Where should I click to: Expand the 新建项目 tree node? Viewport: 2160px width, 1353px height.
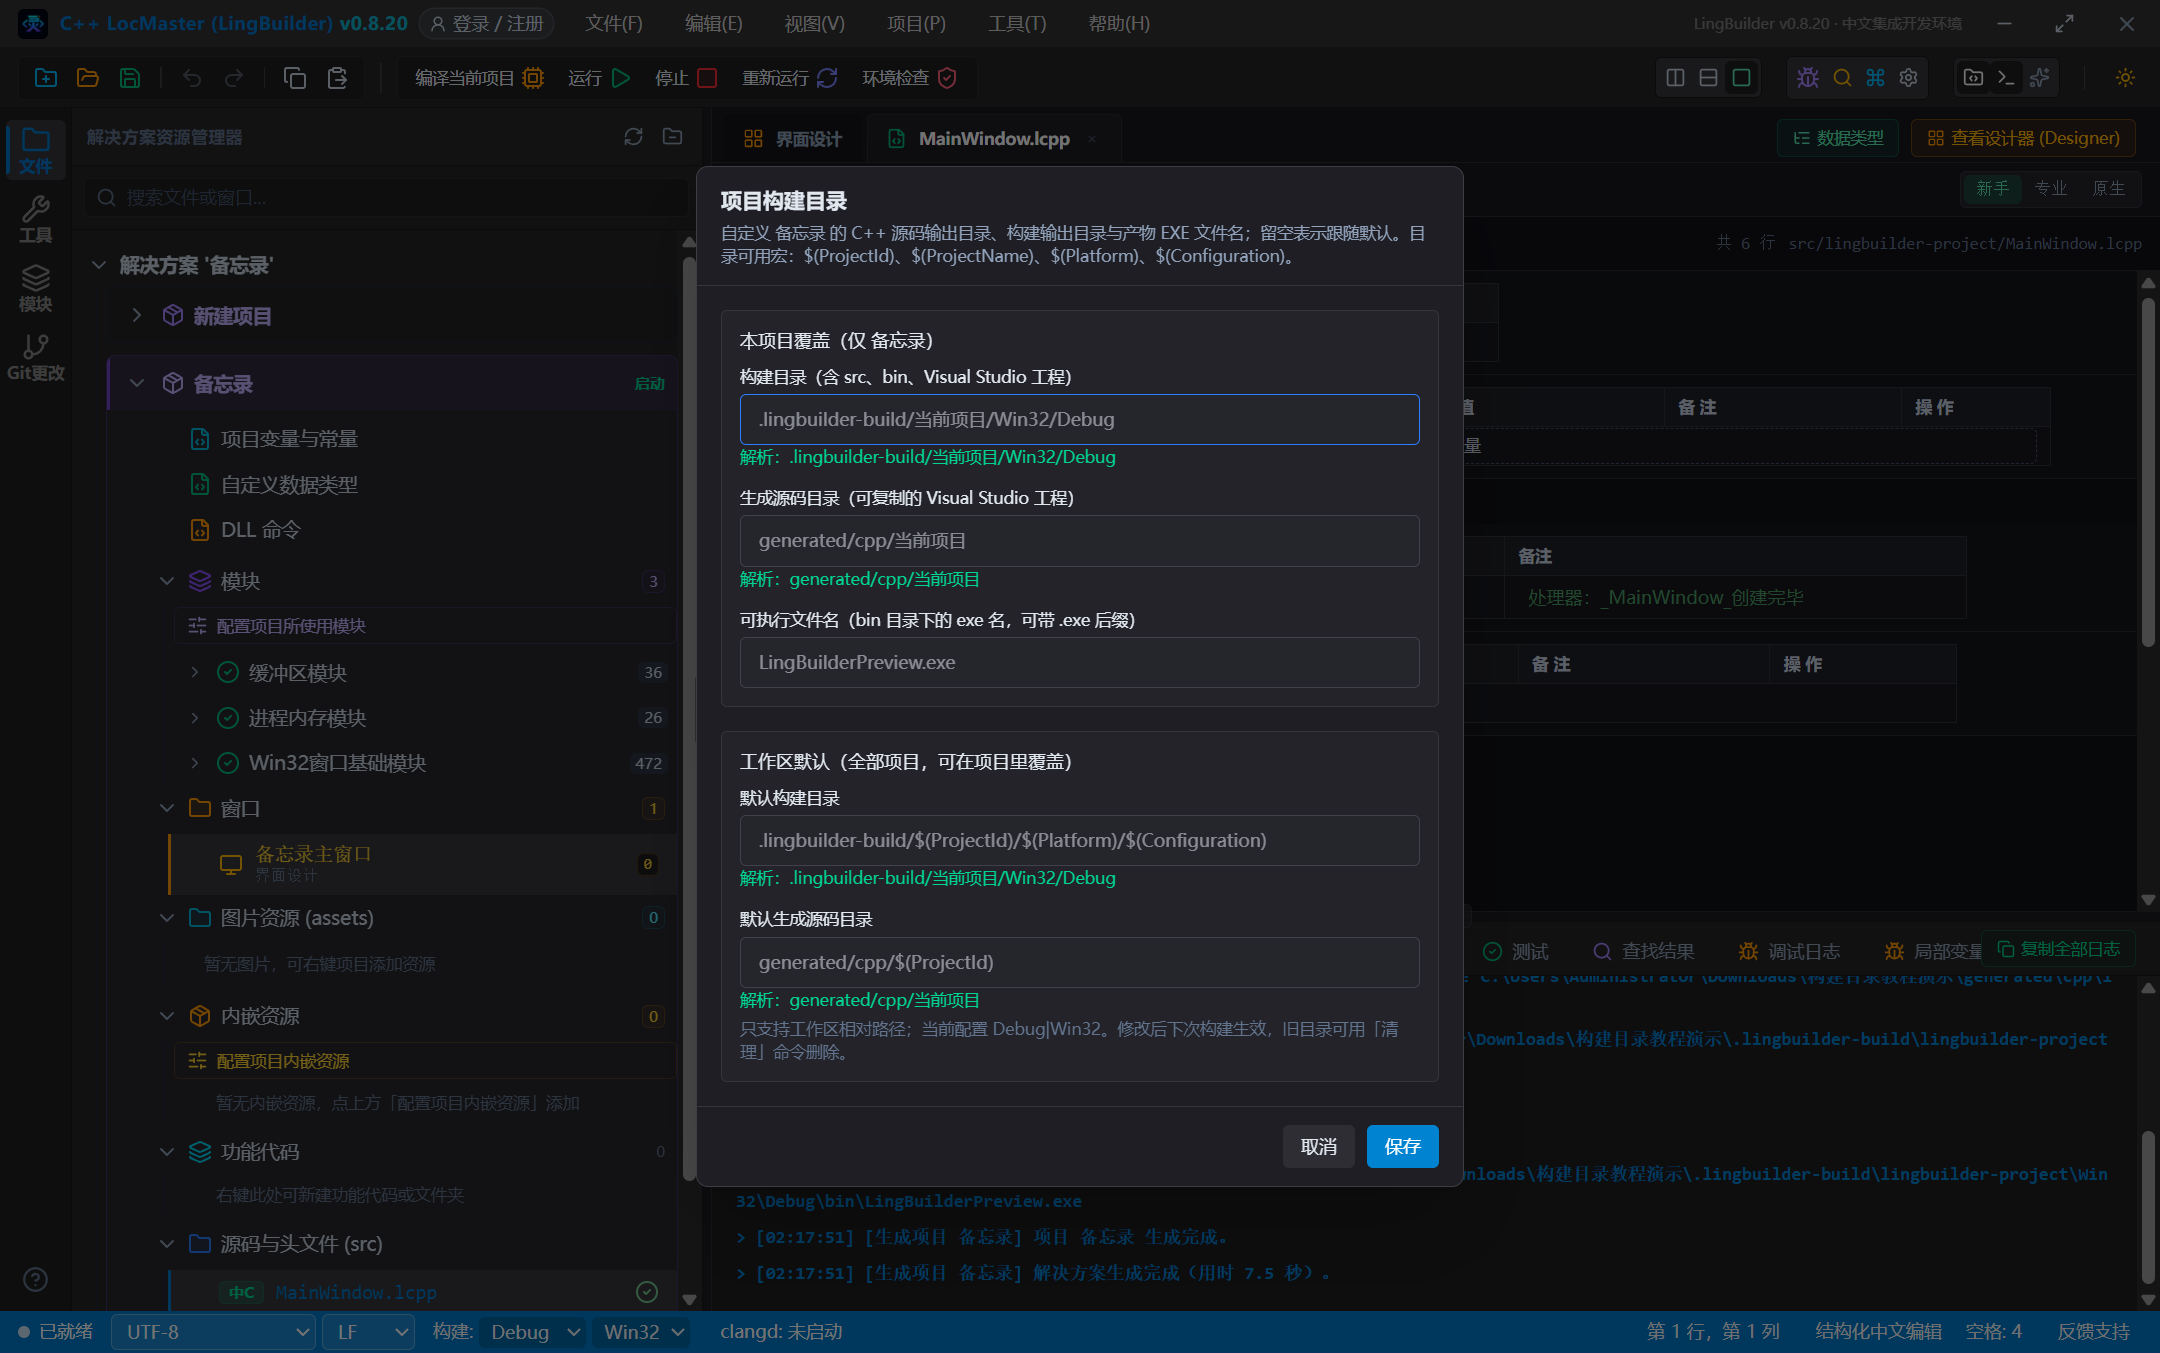[x=137, y=315]
